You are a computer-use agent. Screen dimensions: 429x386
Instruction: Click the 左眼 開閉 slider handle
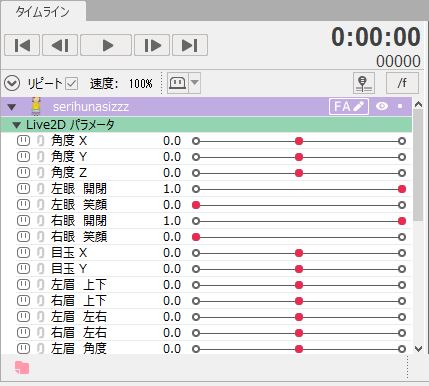point(402,189)
